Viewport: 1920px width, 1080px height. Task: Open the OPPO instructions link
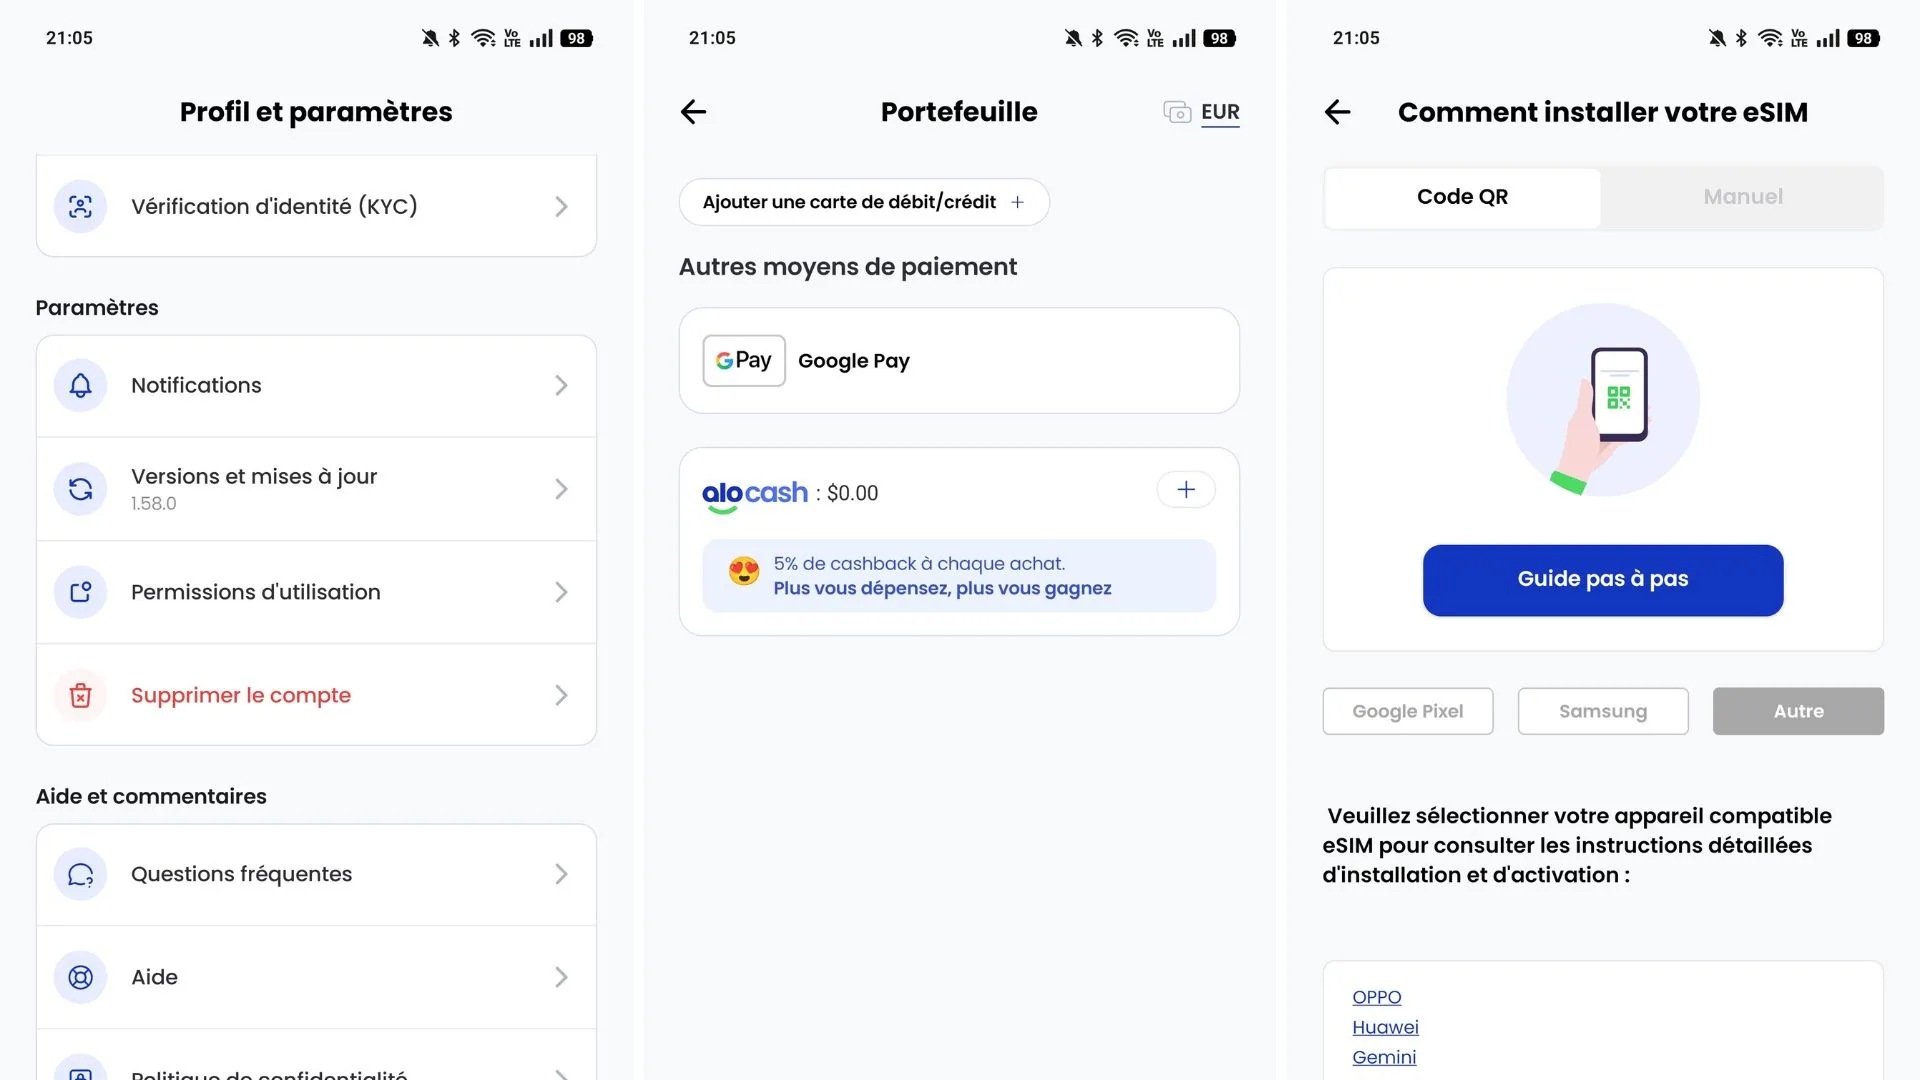point(1376,997)
